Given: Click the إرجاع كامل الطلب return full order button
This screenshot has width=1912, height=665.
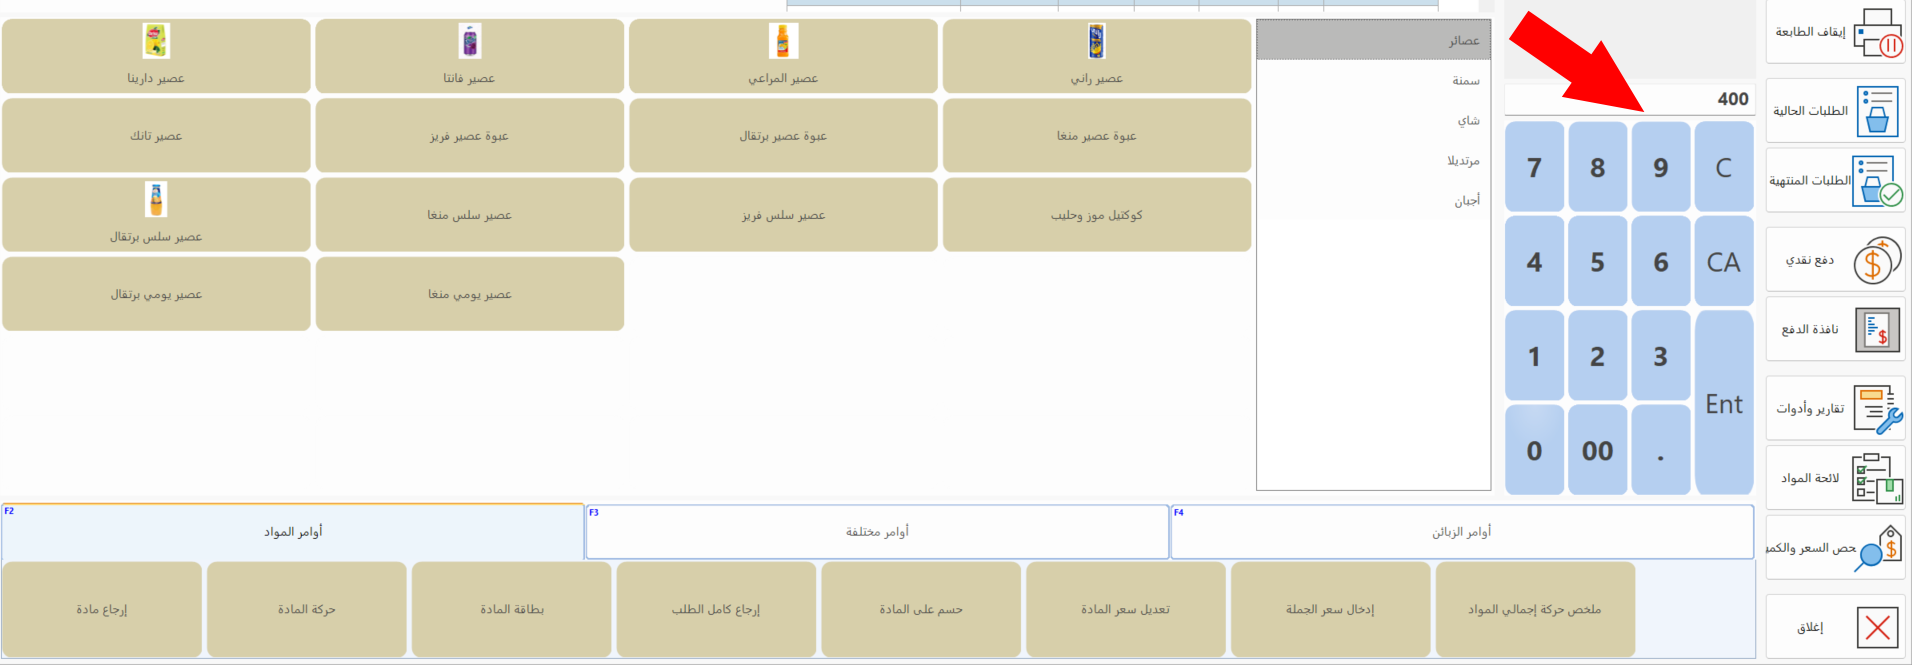Looking at the screenshot, I should click(x=716, y=609).
